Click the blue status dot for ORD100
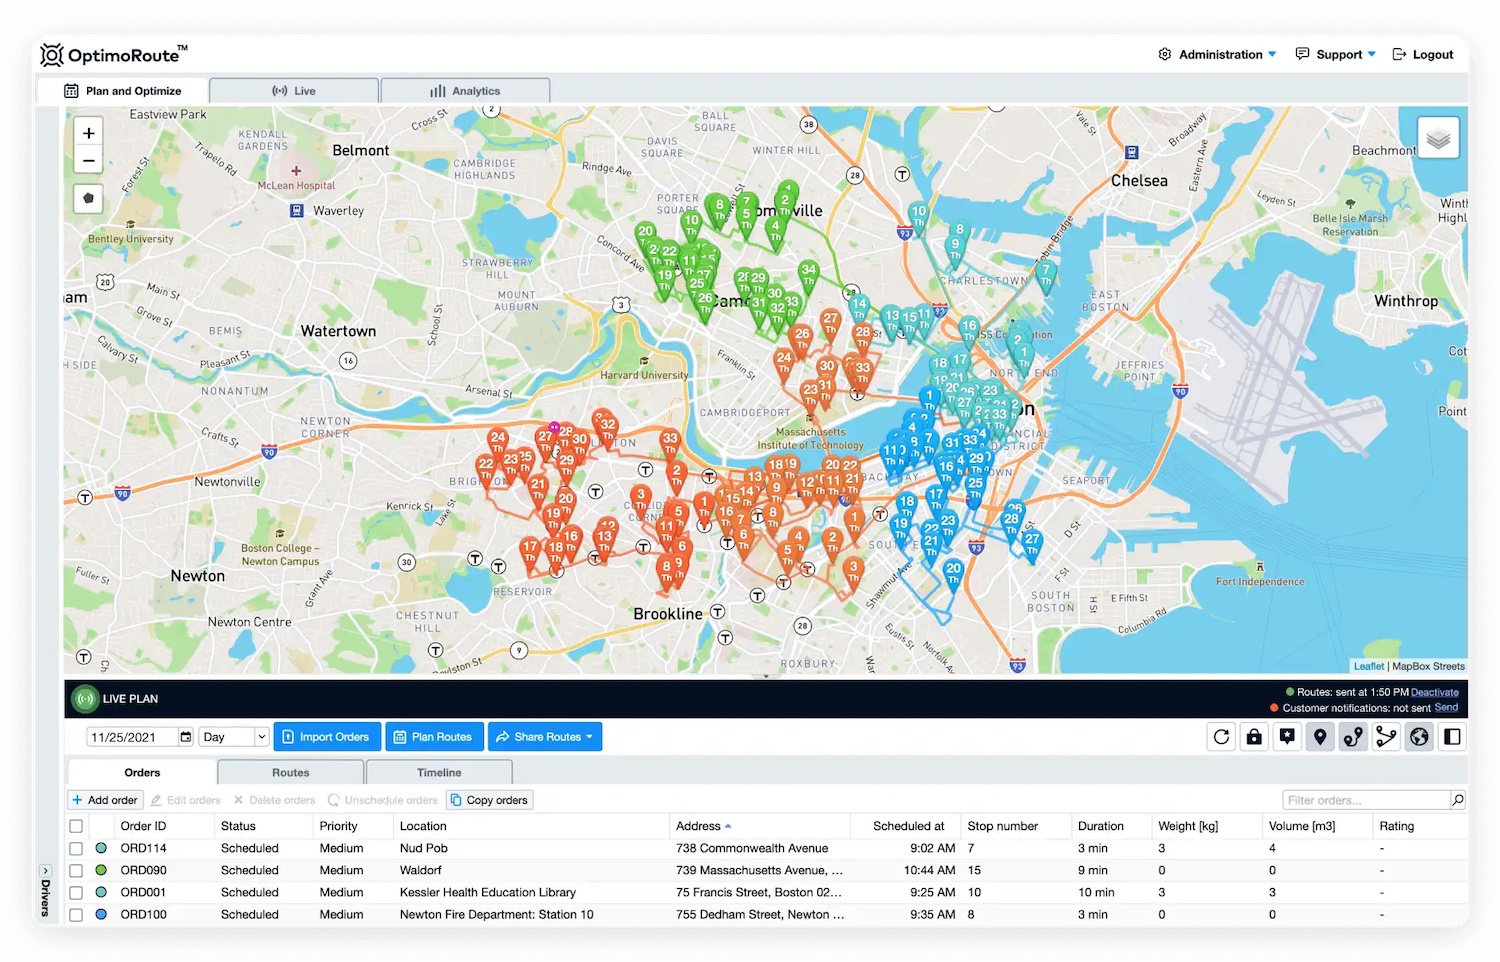1500x962 pixels. [101, 914]
